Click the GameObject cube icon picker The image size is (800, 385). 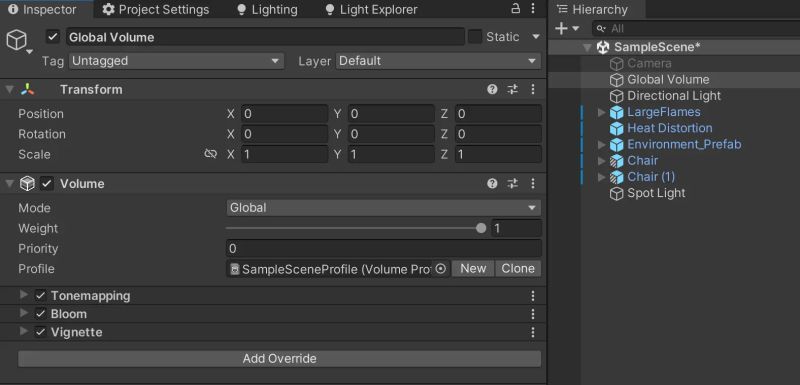click(17, 40)
